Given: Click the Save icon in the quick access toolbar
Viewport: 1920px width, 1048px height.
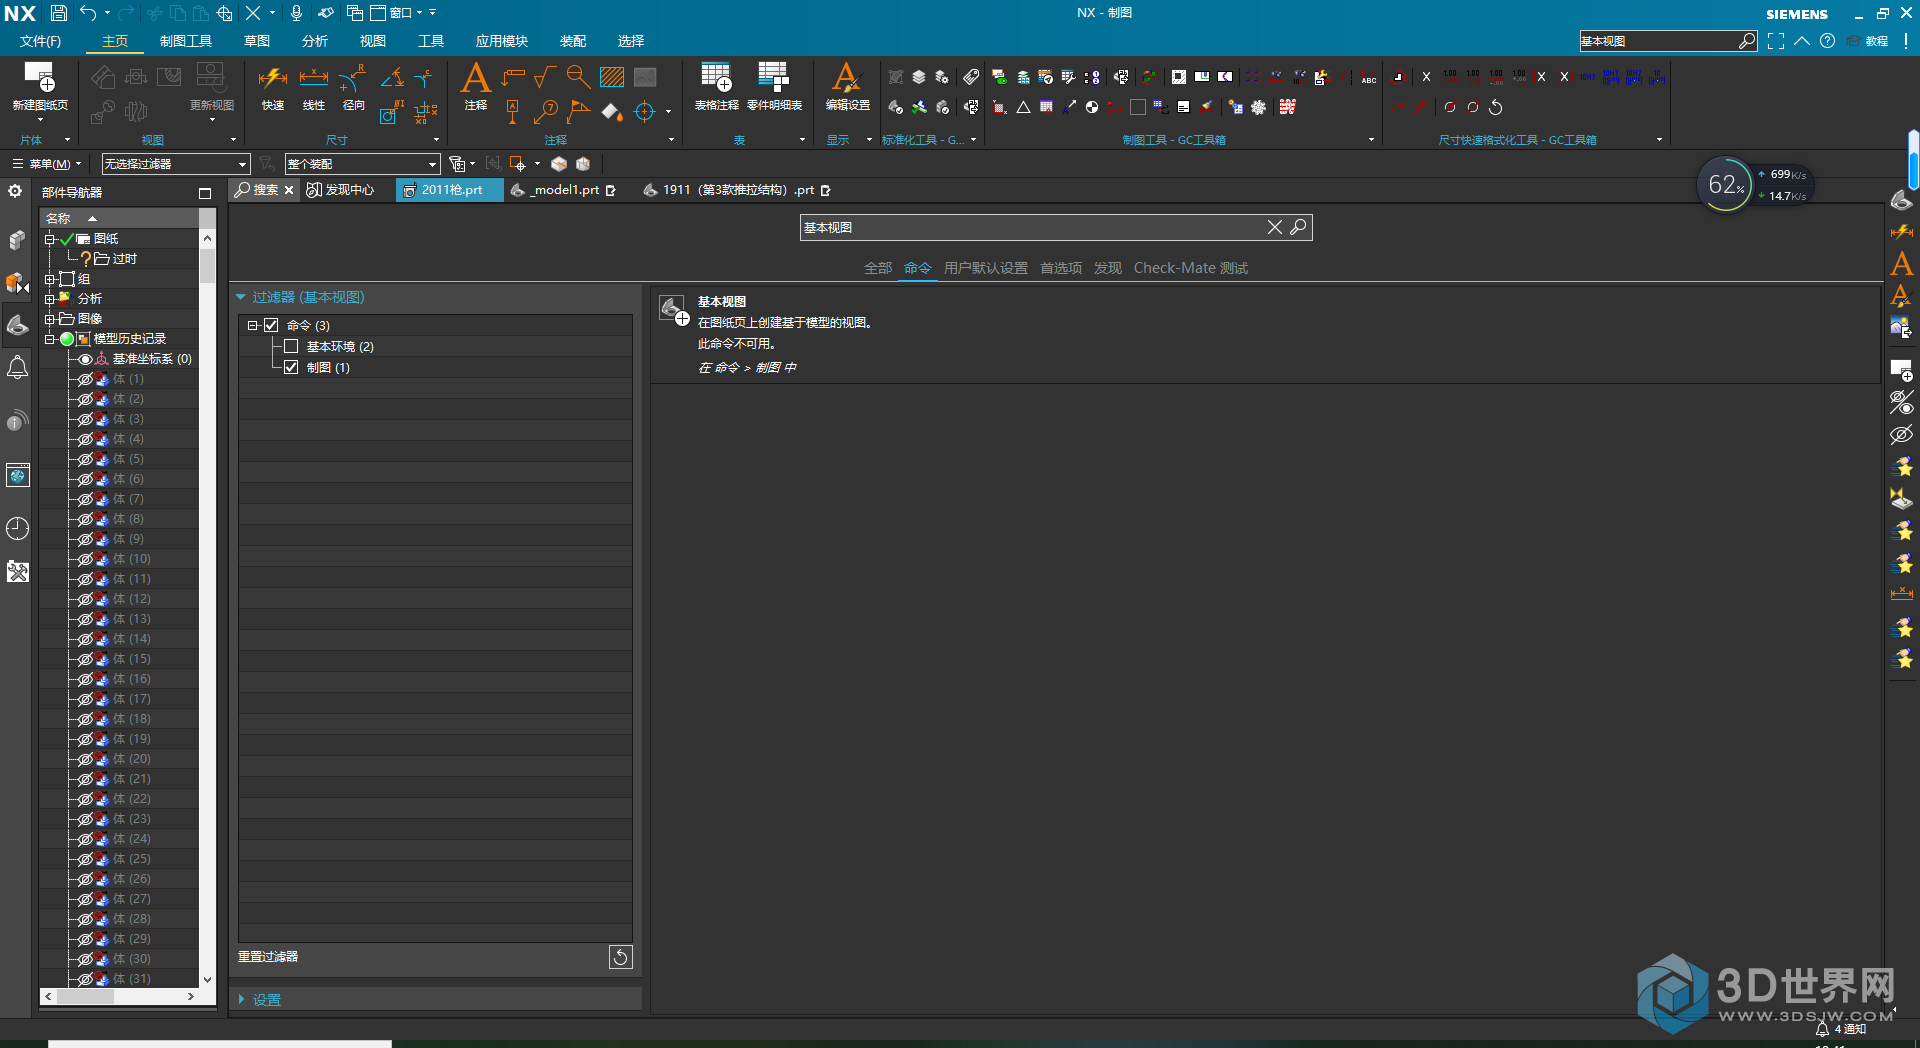Looking at the screenshot, I should pos(59,13).
